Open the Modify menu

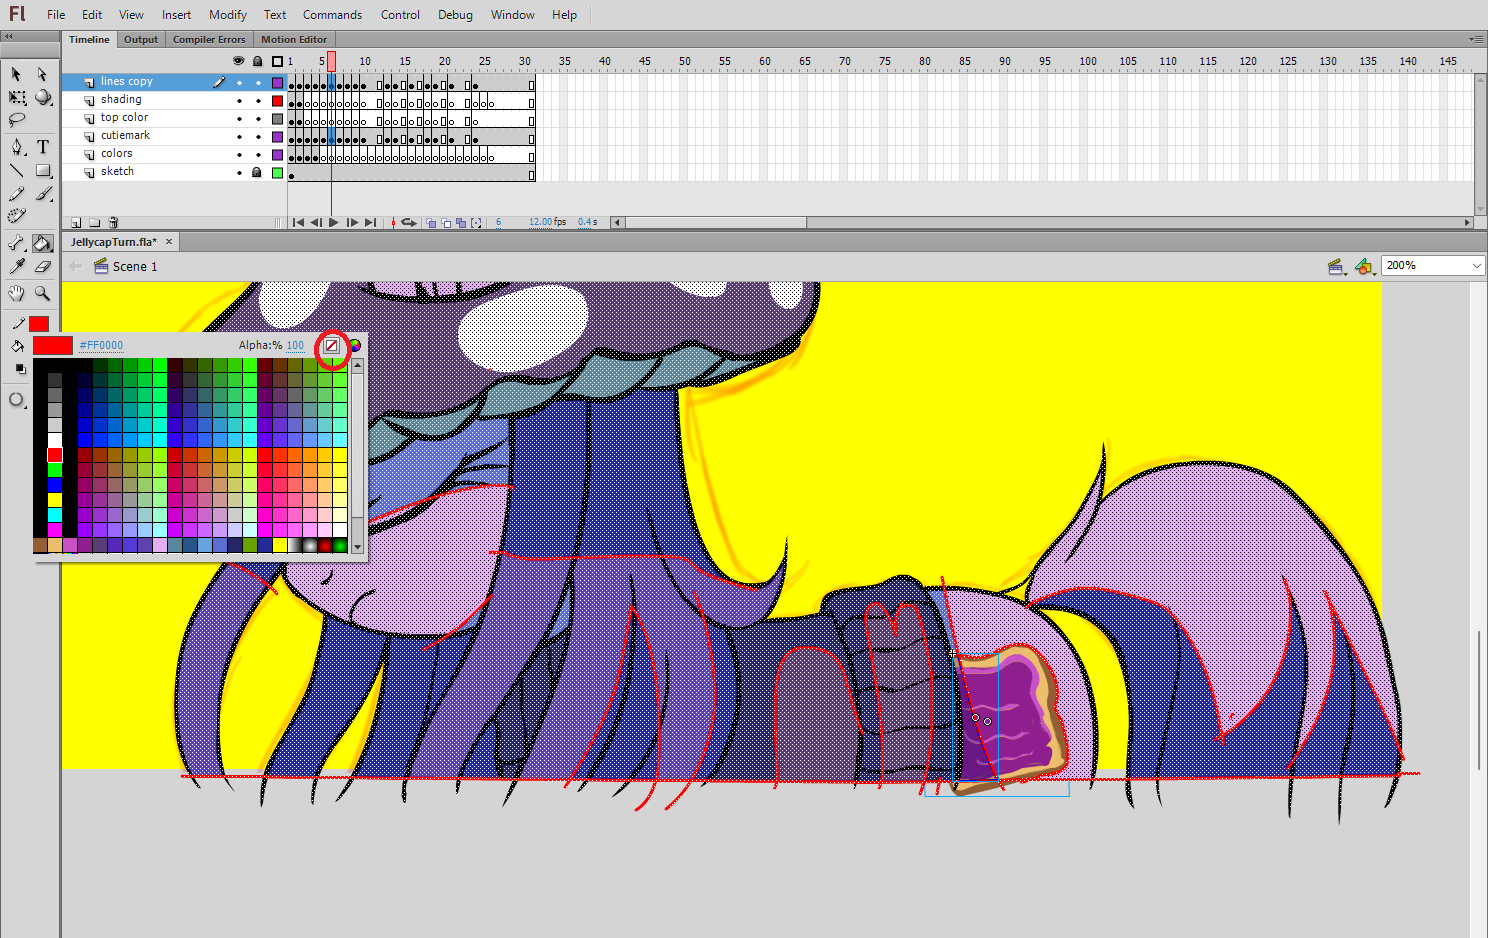point(228,15)
